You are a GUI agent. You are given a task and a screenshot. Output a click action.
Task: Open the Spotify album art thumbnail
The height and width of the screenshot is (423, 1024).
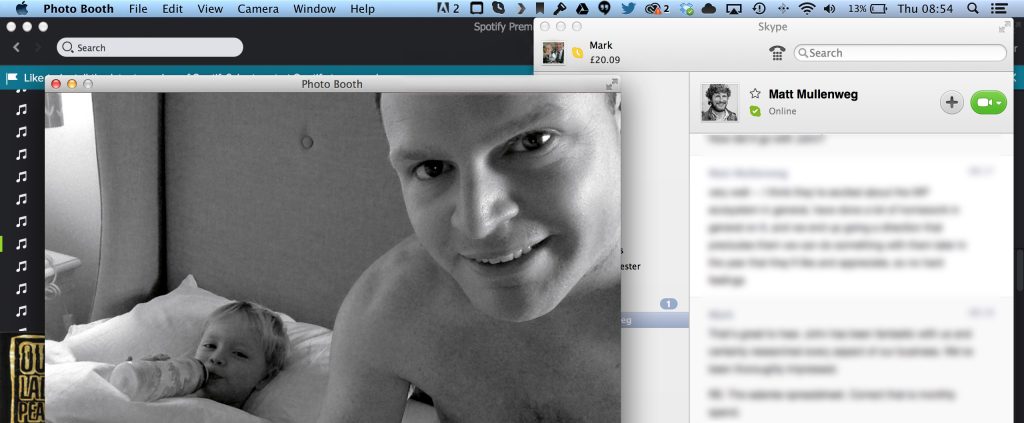tap(26, 378)
